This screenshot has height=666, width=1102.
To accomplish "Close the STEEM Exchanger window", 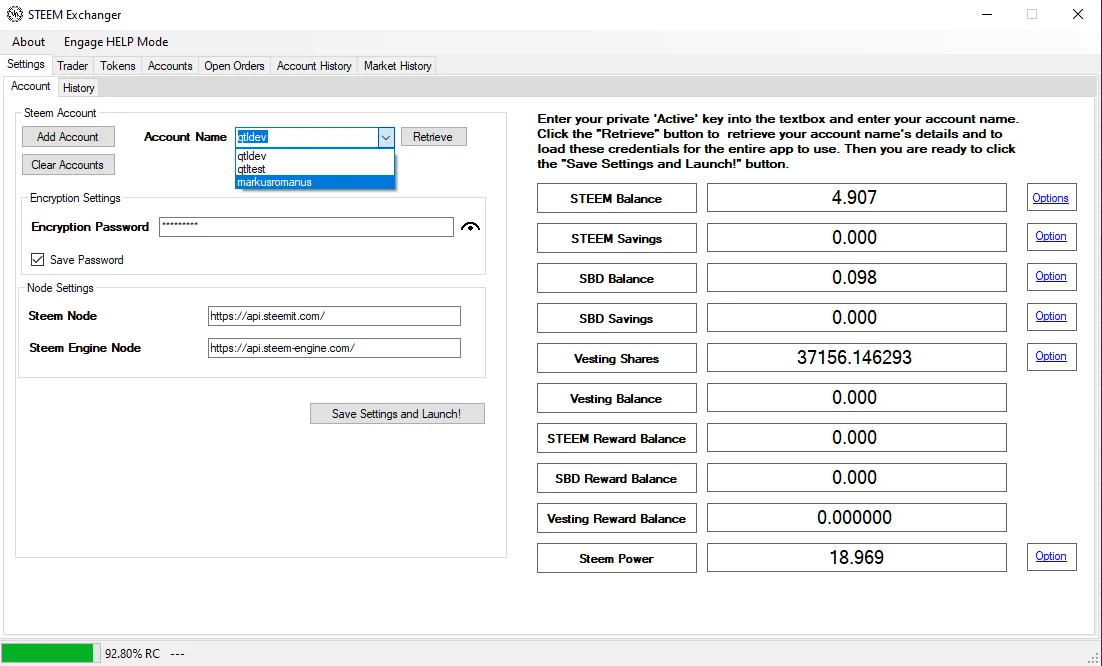I will (1077, 14).
